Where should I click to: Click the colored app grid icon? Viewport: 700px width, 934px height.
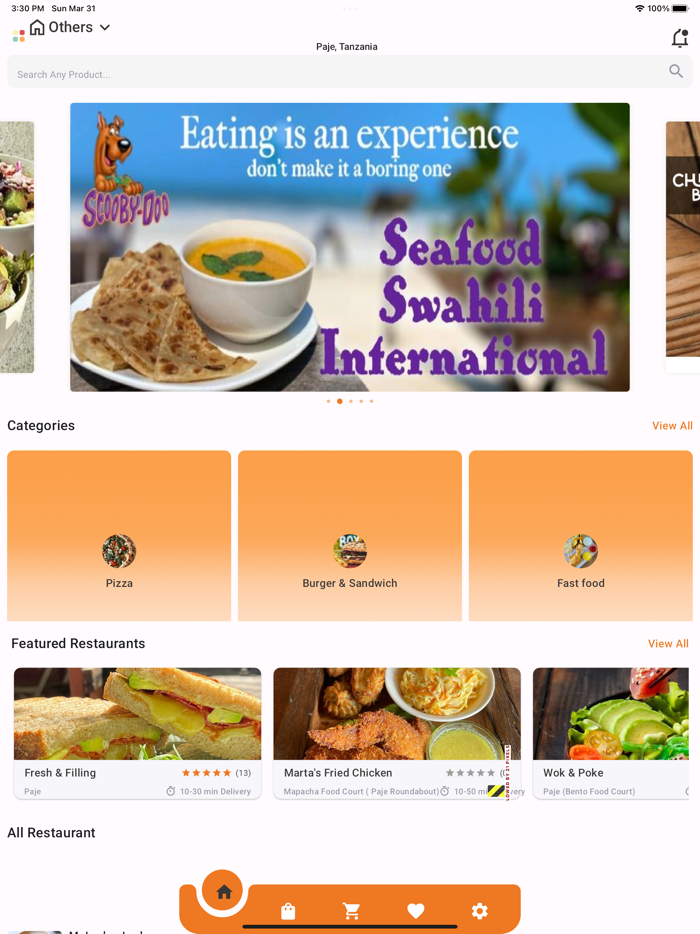tap(18, 36)
